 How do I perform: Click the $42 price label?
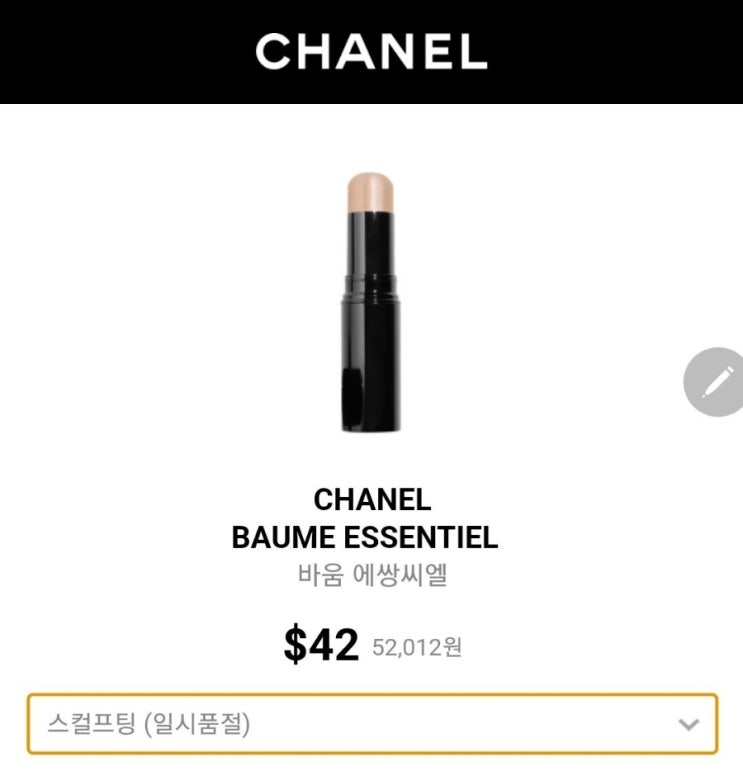(321, 644)
